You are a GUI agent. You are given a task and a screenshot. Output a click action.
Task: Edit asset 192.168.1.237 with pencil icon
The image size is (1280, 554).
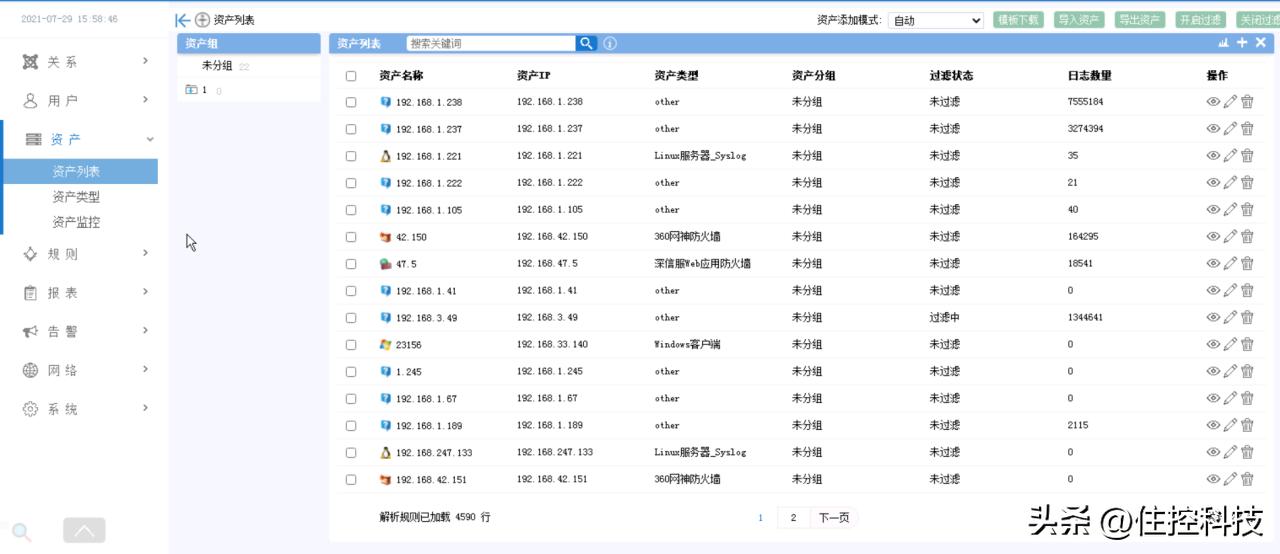coord(1230,128)
